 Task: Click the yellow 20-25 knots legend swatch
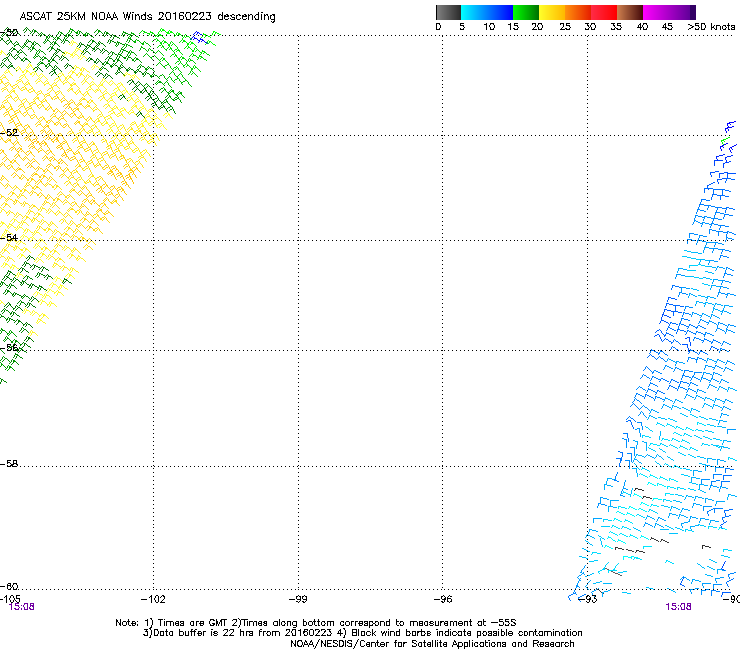coord(552,12)
